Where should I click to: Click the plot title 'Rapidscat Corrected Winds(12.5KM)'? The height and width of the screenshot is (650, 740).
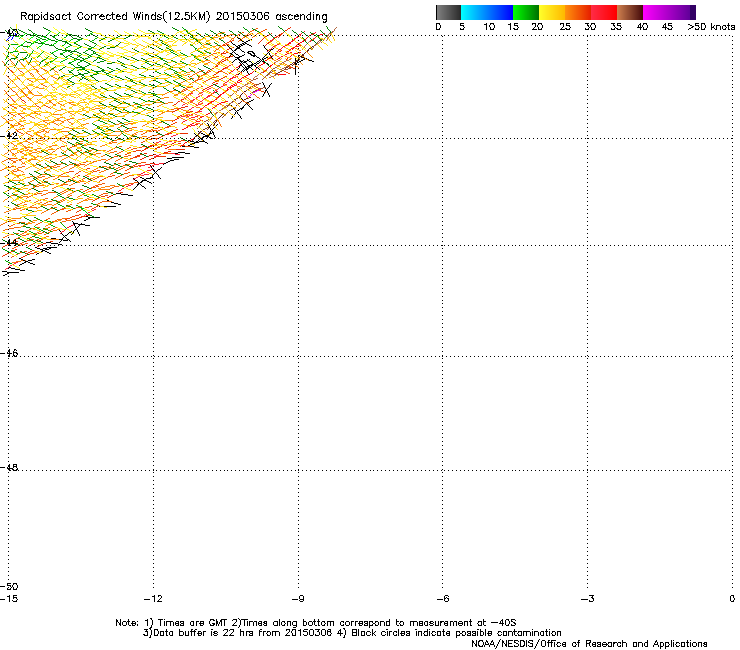tap(115, 17)
